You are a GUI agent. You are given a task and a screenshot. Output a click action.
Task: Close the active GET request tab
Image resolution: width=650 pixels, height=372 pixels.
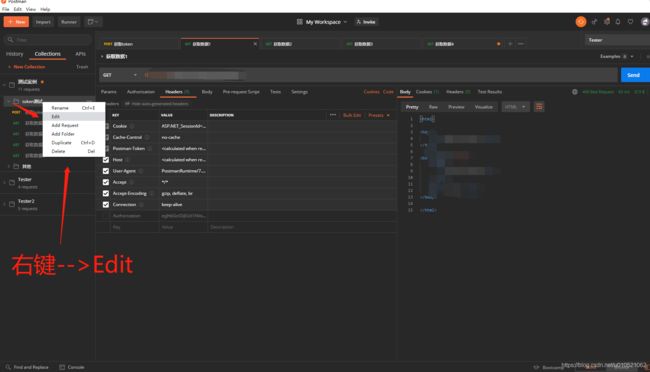[255, 44]
